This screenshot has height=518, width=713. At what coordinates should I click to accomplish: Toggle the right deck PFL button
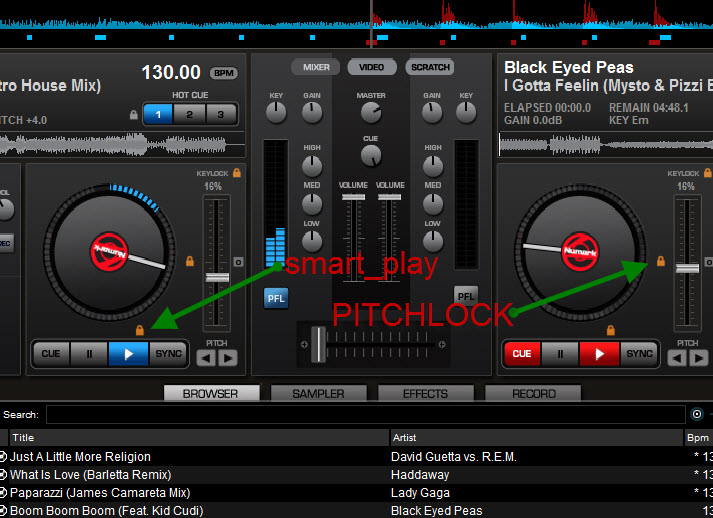pyautogui.click(x=466, y=296)
